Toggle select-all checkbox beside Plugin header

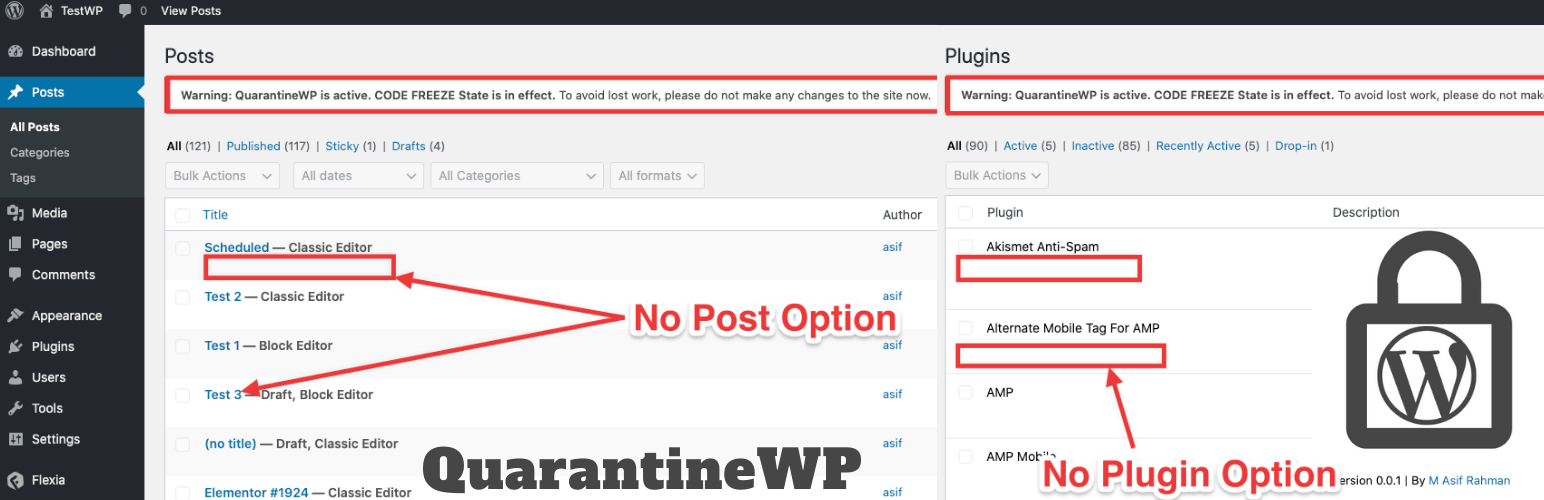[965, 213]
